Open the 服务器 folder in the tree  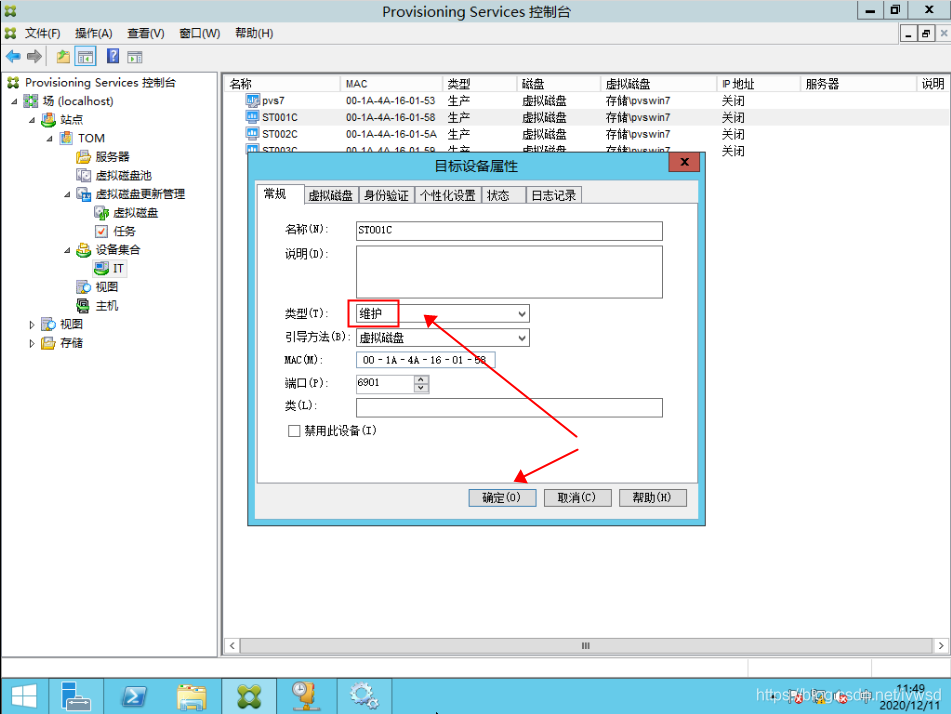click(112, 157)
